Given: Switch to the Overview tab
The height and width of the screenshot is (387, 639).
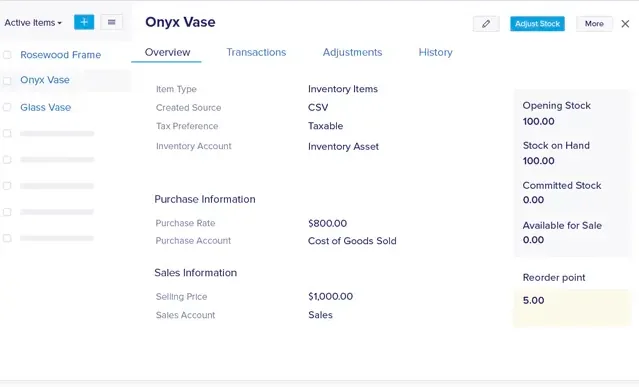Looking at the screenshot, I should click(x=167, y=52).
